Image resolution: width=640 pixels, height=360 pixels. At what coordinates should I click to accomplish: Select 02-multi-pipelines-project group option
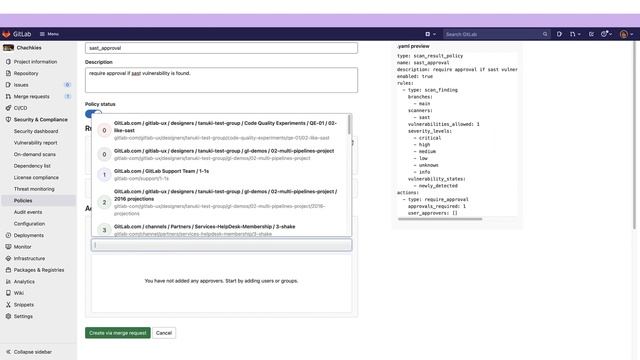tap(220, 154)
